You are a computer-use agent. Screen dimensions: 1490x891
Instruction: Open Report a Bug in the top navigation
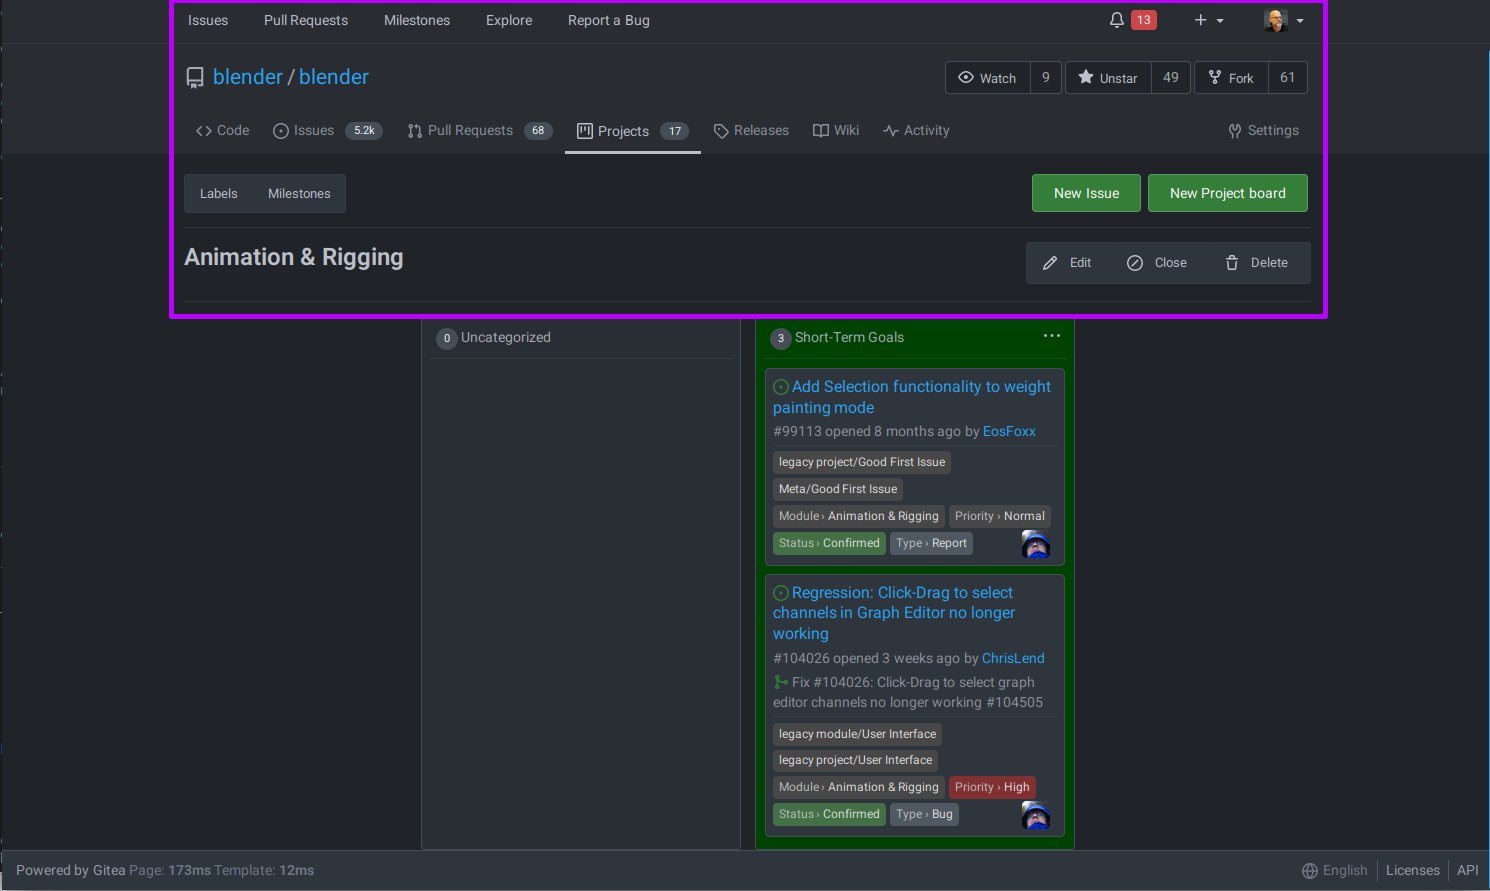tap(609, 20)
